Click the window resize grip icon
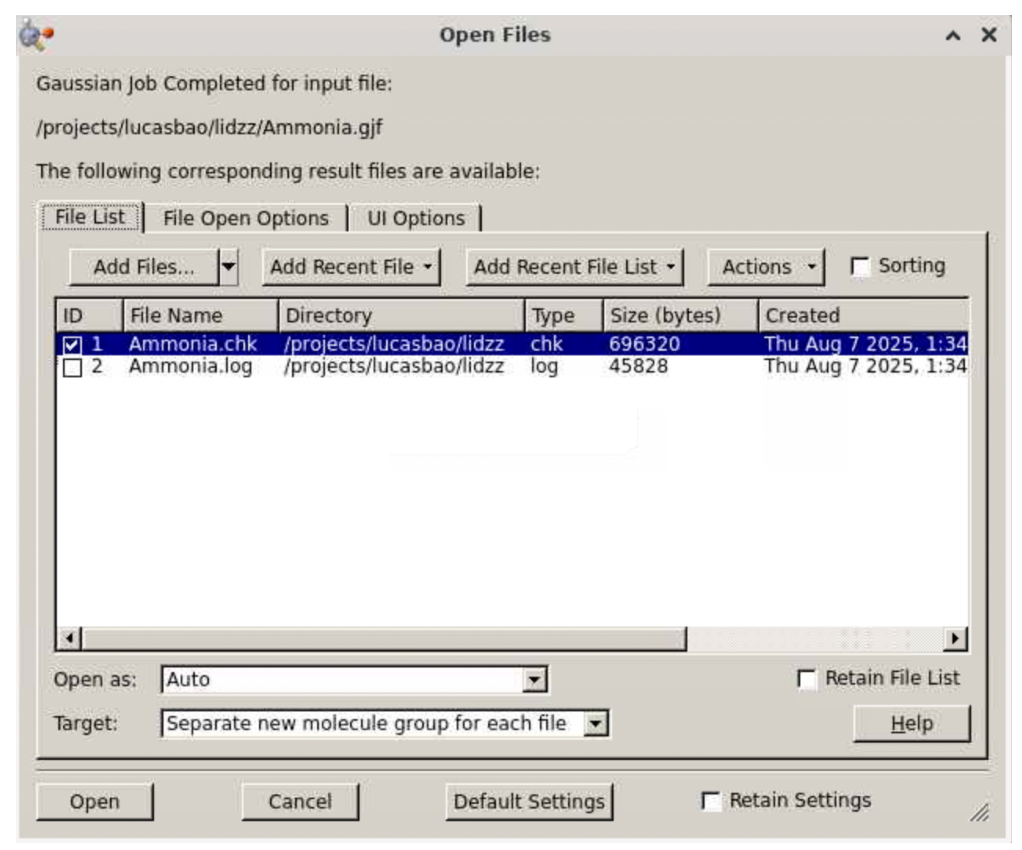 (x=982, y=813)
